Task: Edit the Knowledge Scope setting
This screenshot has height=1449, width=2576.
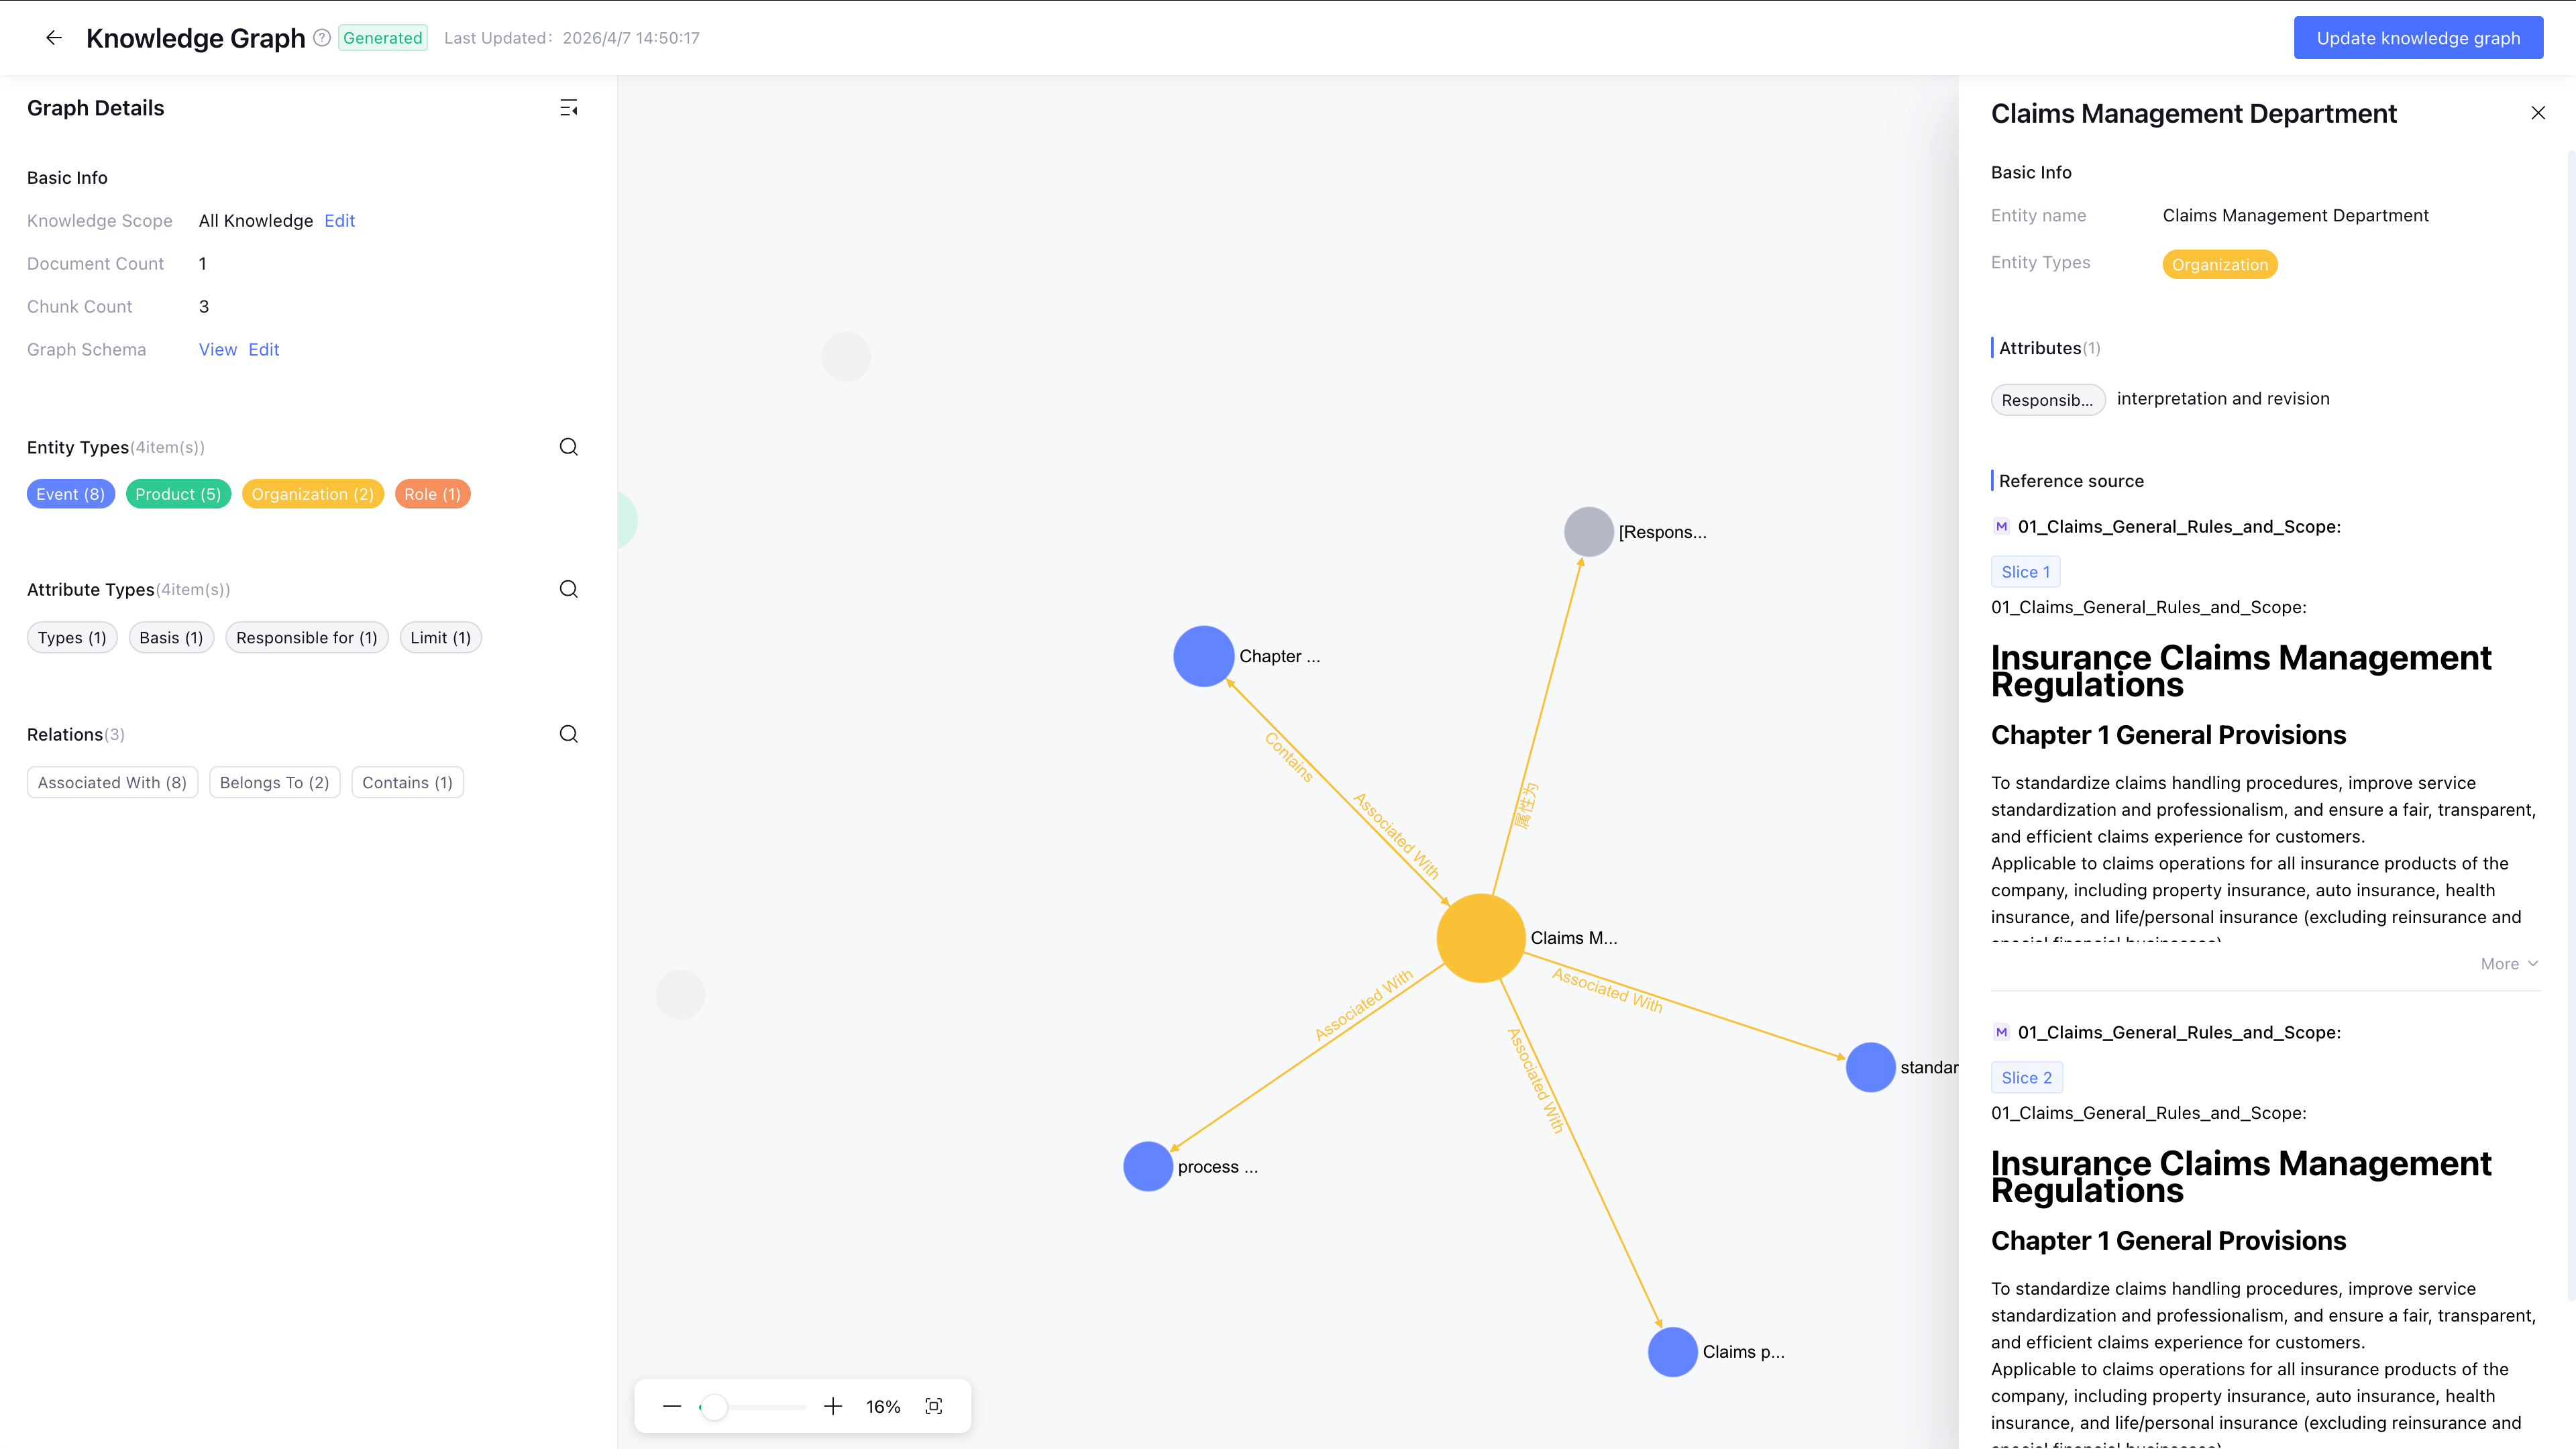Action: click(339, 220)
